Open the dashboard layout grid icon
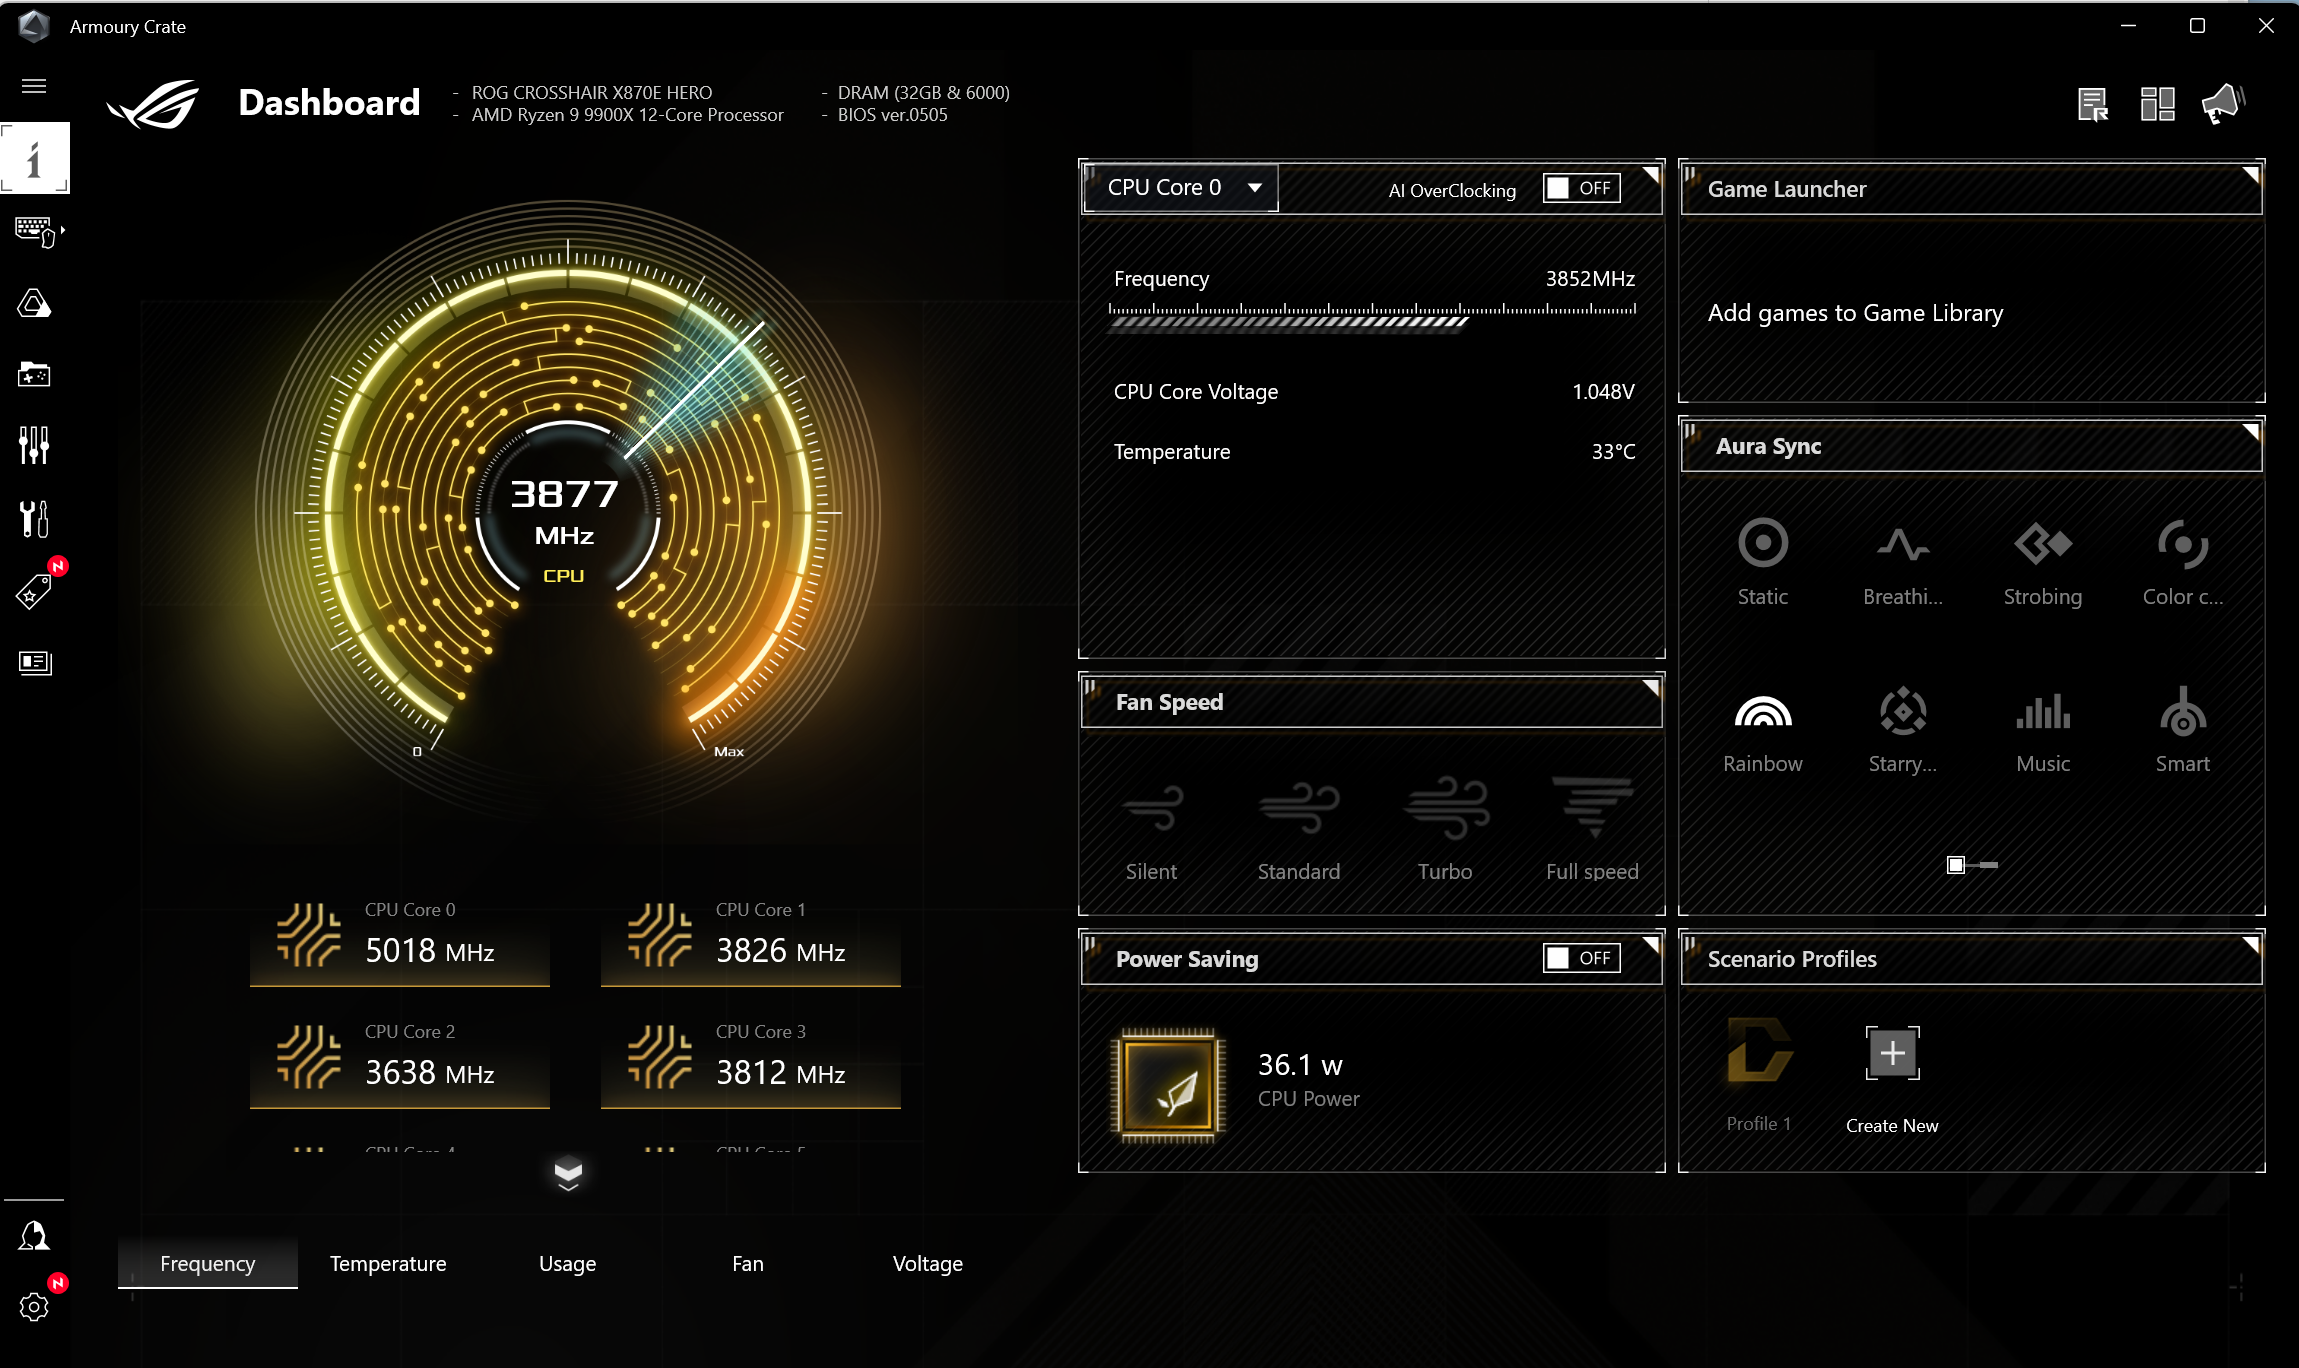The height and width of the screenshot is (1368, 2299). [x=2157, y=104]
